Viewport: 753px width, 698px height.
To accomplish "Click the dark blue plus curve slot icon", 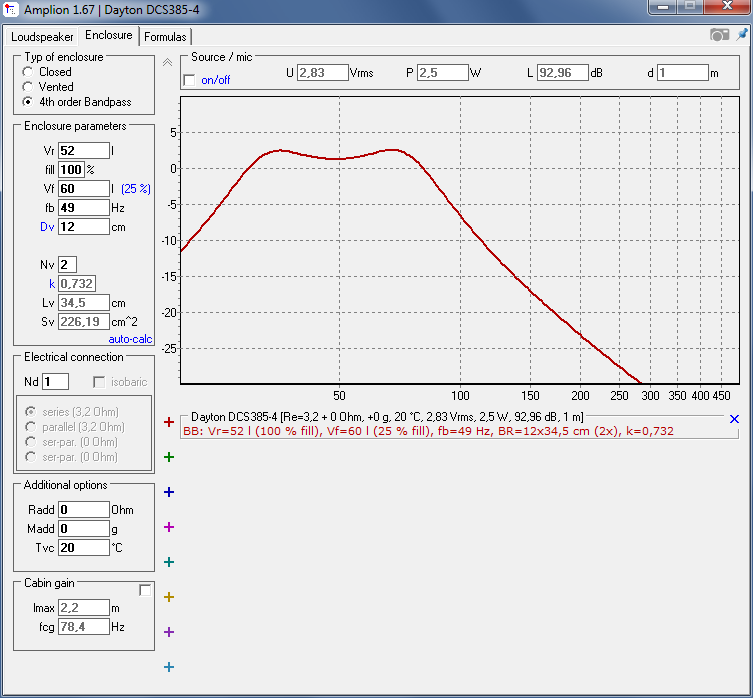I will [x=169, y=492].
